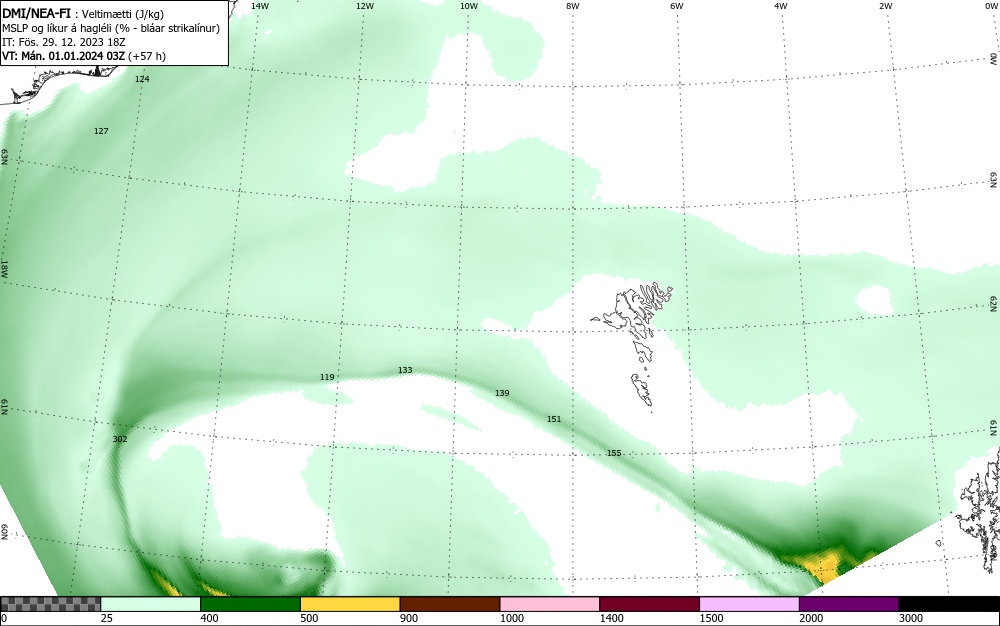This screenshot has width=1000, height=626.
Task: Click the yellow 500–900 legend swatch
Action: point(350,604)
